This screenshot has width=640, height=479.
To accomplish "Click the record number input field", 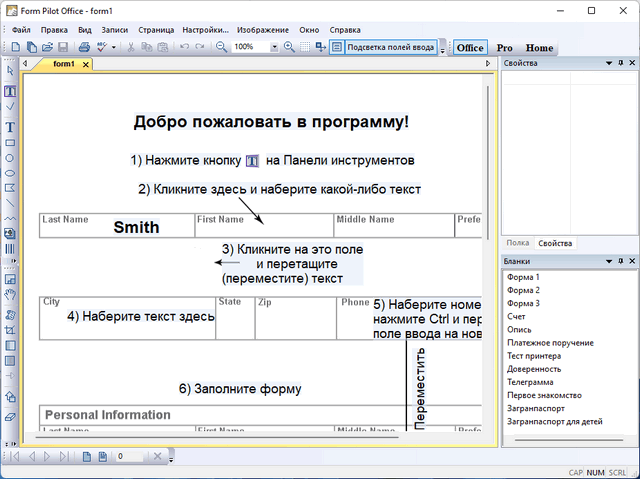I will pos(130,457).
